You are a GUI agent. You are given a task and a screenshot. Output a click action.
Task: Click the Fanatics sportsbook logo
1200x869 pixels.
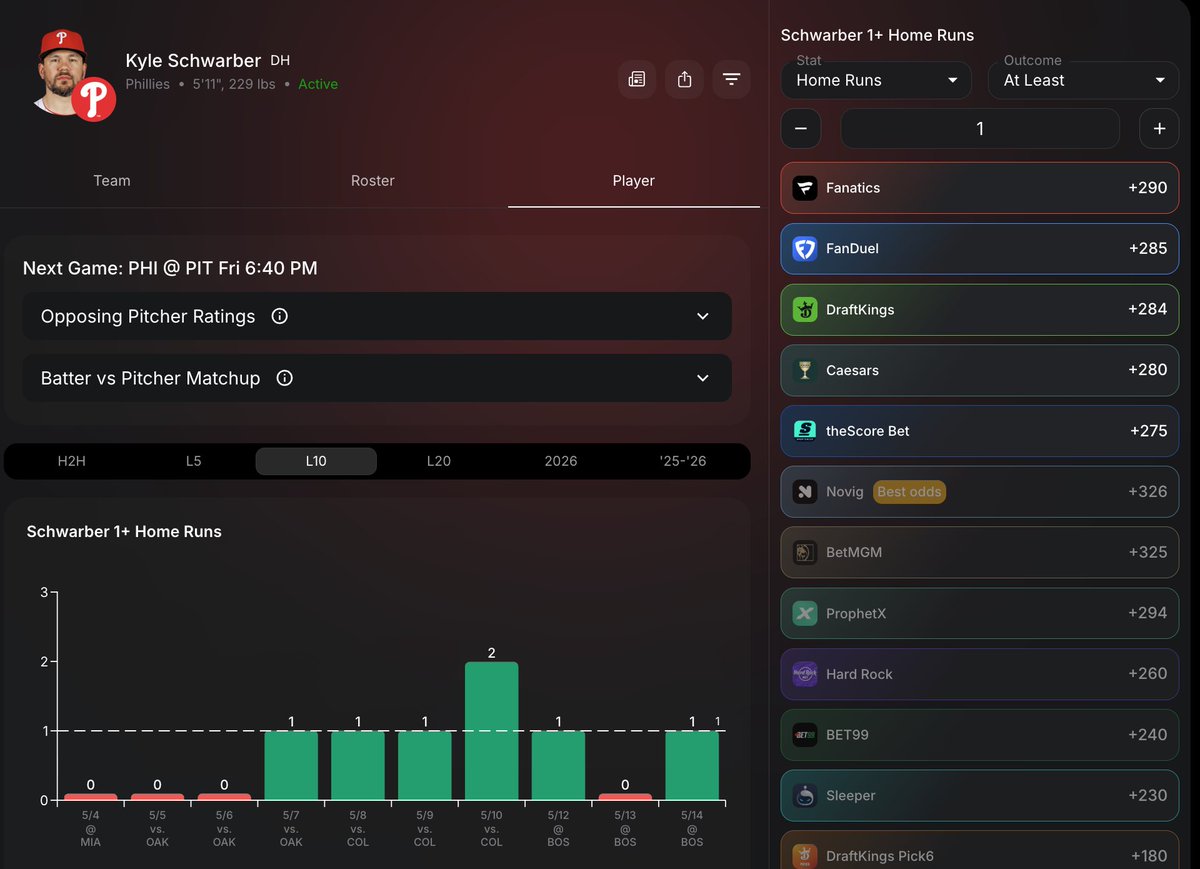click(x=805, y=188)
